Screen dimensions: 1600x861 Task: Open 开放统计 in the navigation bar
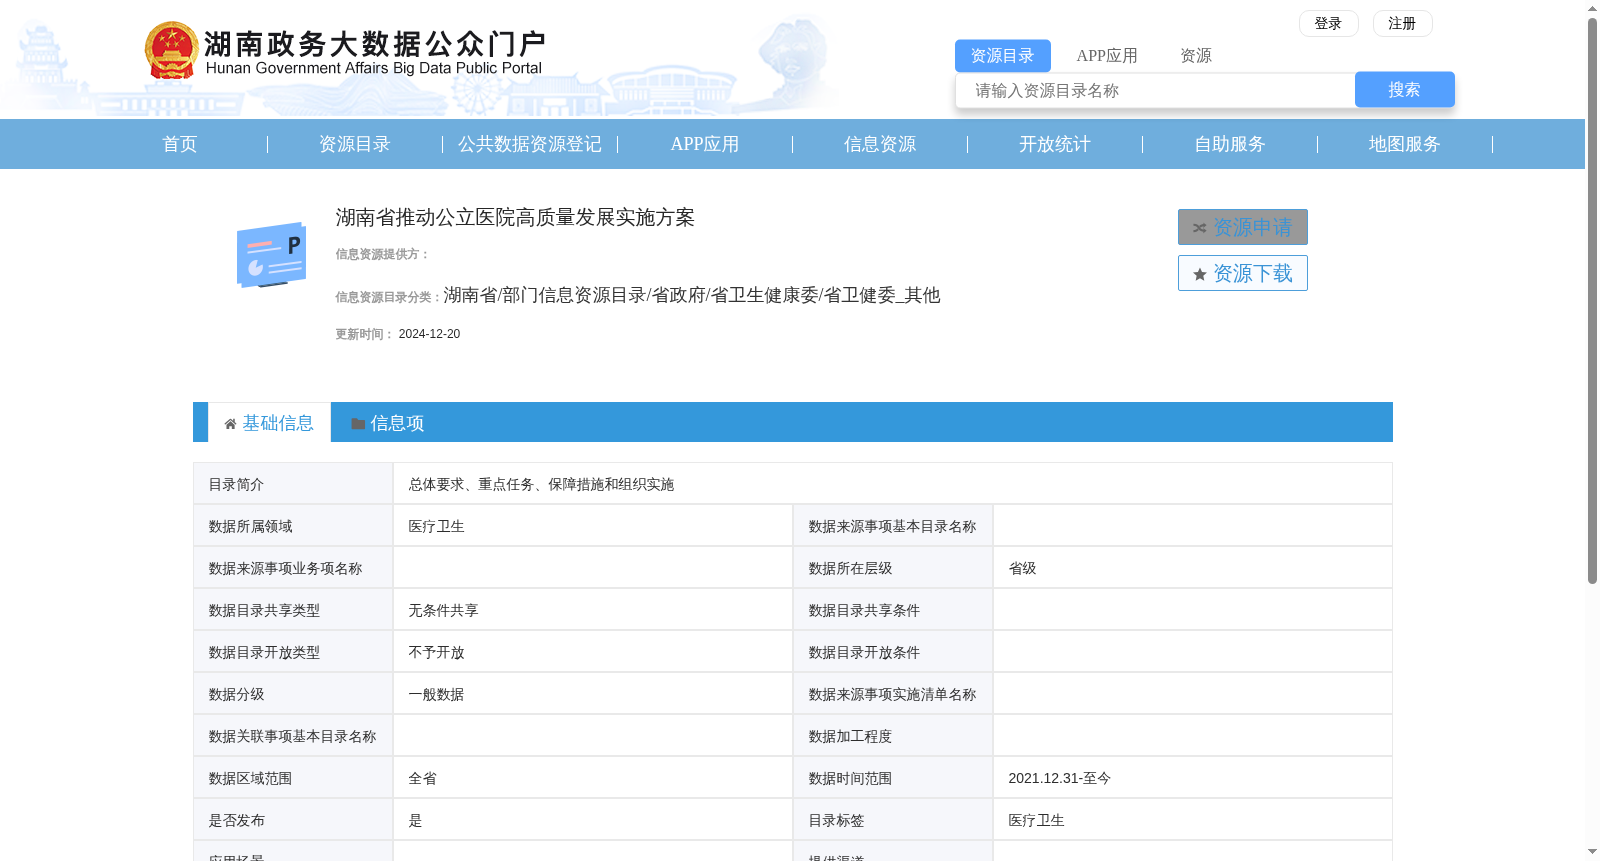pos(1055,144)
